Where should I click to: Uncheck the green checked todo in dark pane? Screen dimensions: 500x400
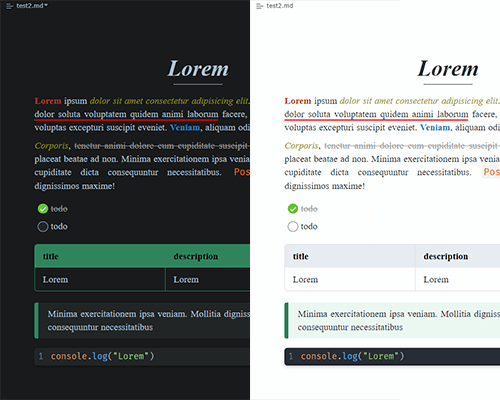click(x=43, y=209)
